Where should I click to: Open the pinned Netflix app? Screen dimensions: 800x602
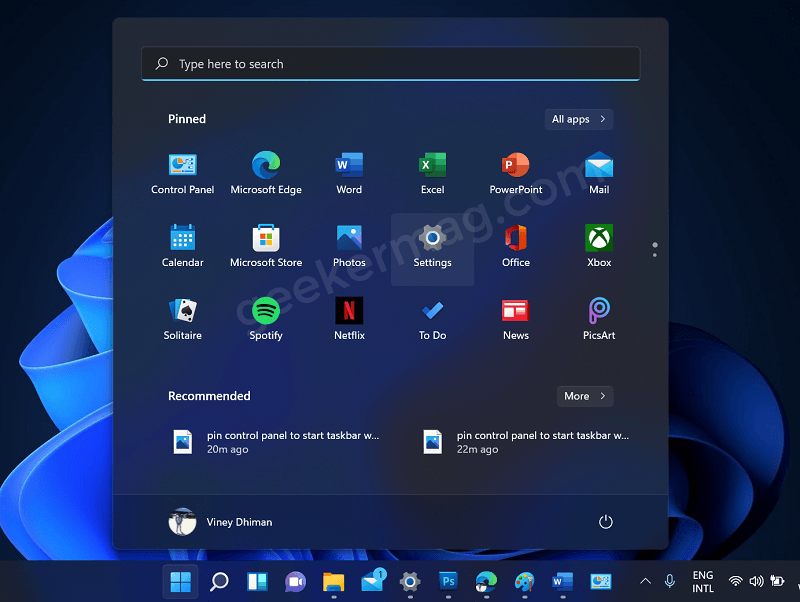click(349, 320)
